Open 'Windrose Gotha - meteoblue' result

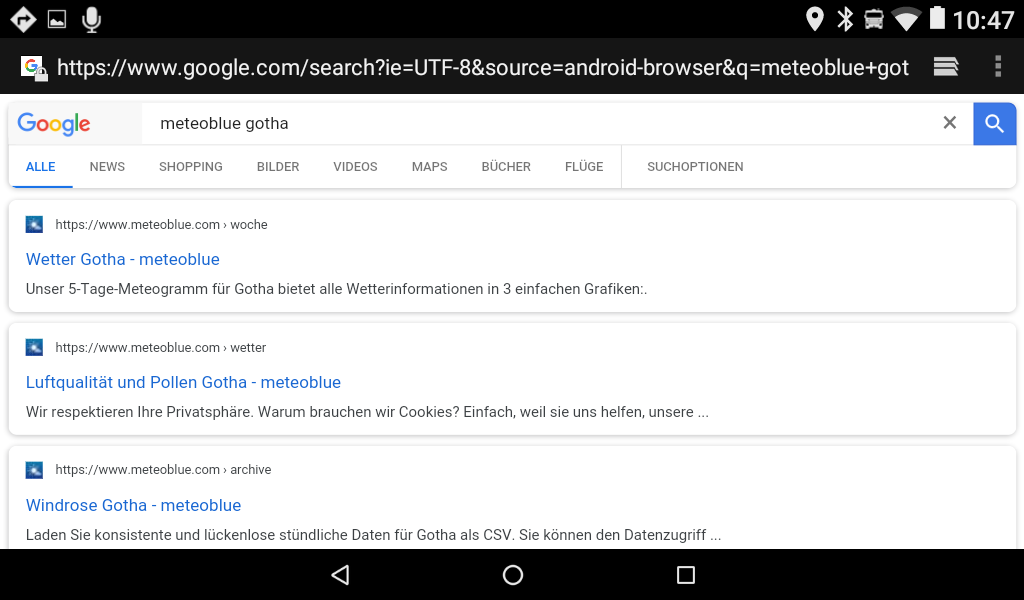pyautogui.click(x=133, y=506)
